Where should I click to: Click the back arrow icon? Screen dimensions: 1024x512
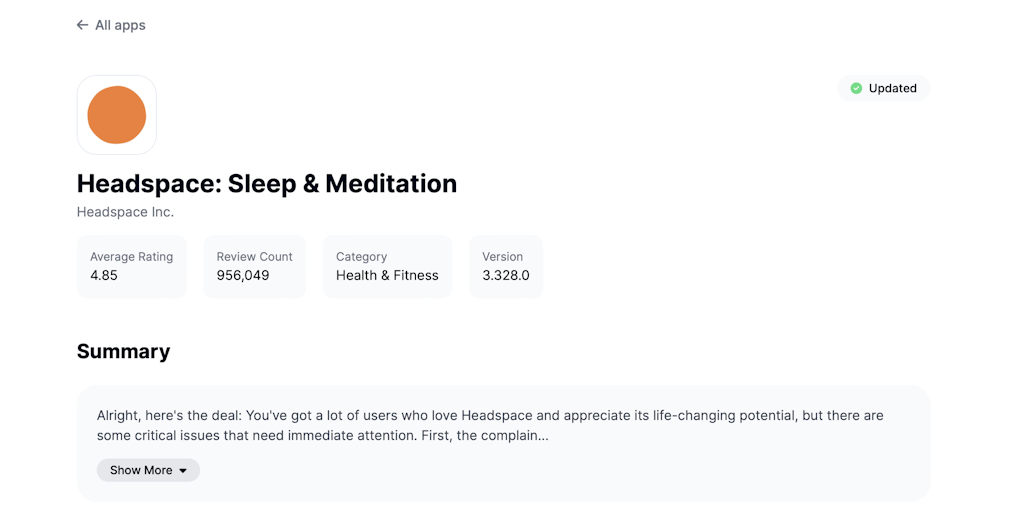(82, 25)
